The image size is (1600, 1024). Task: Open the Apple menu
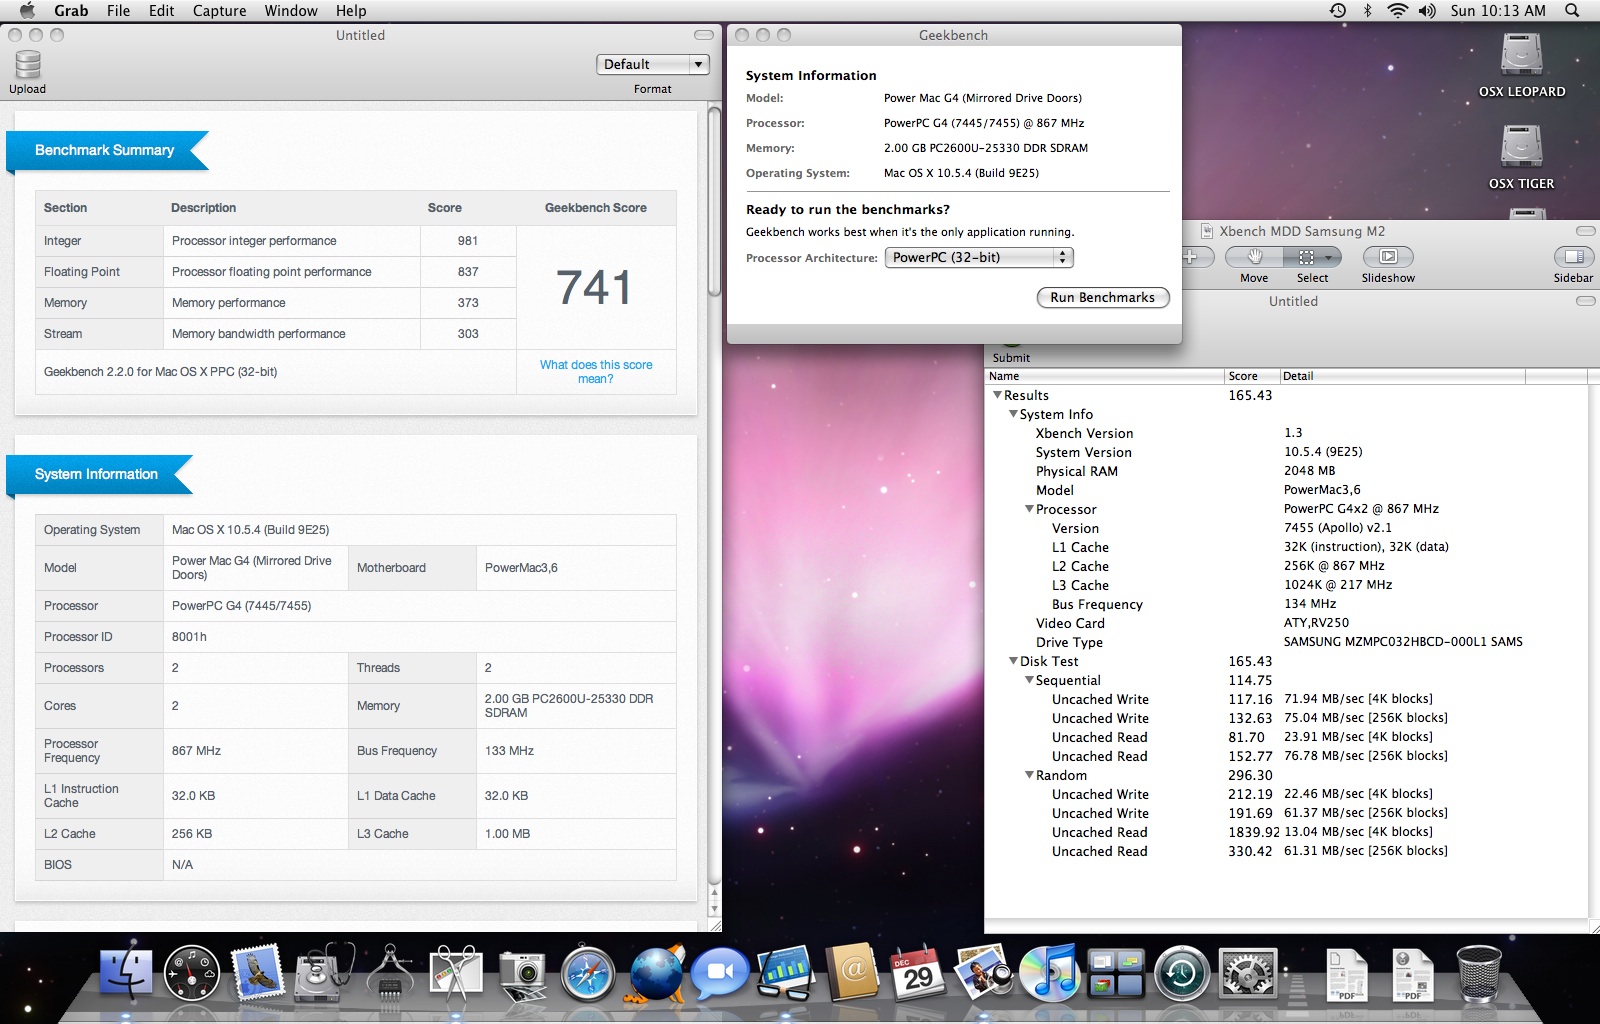(27, 11)
